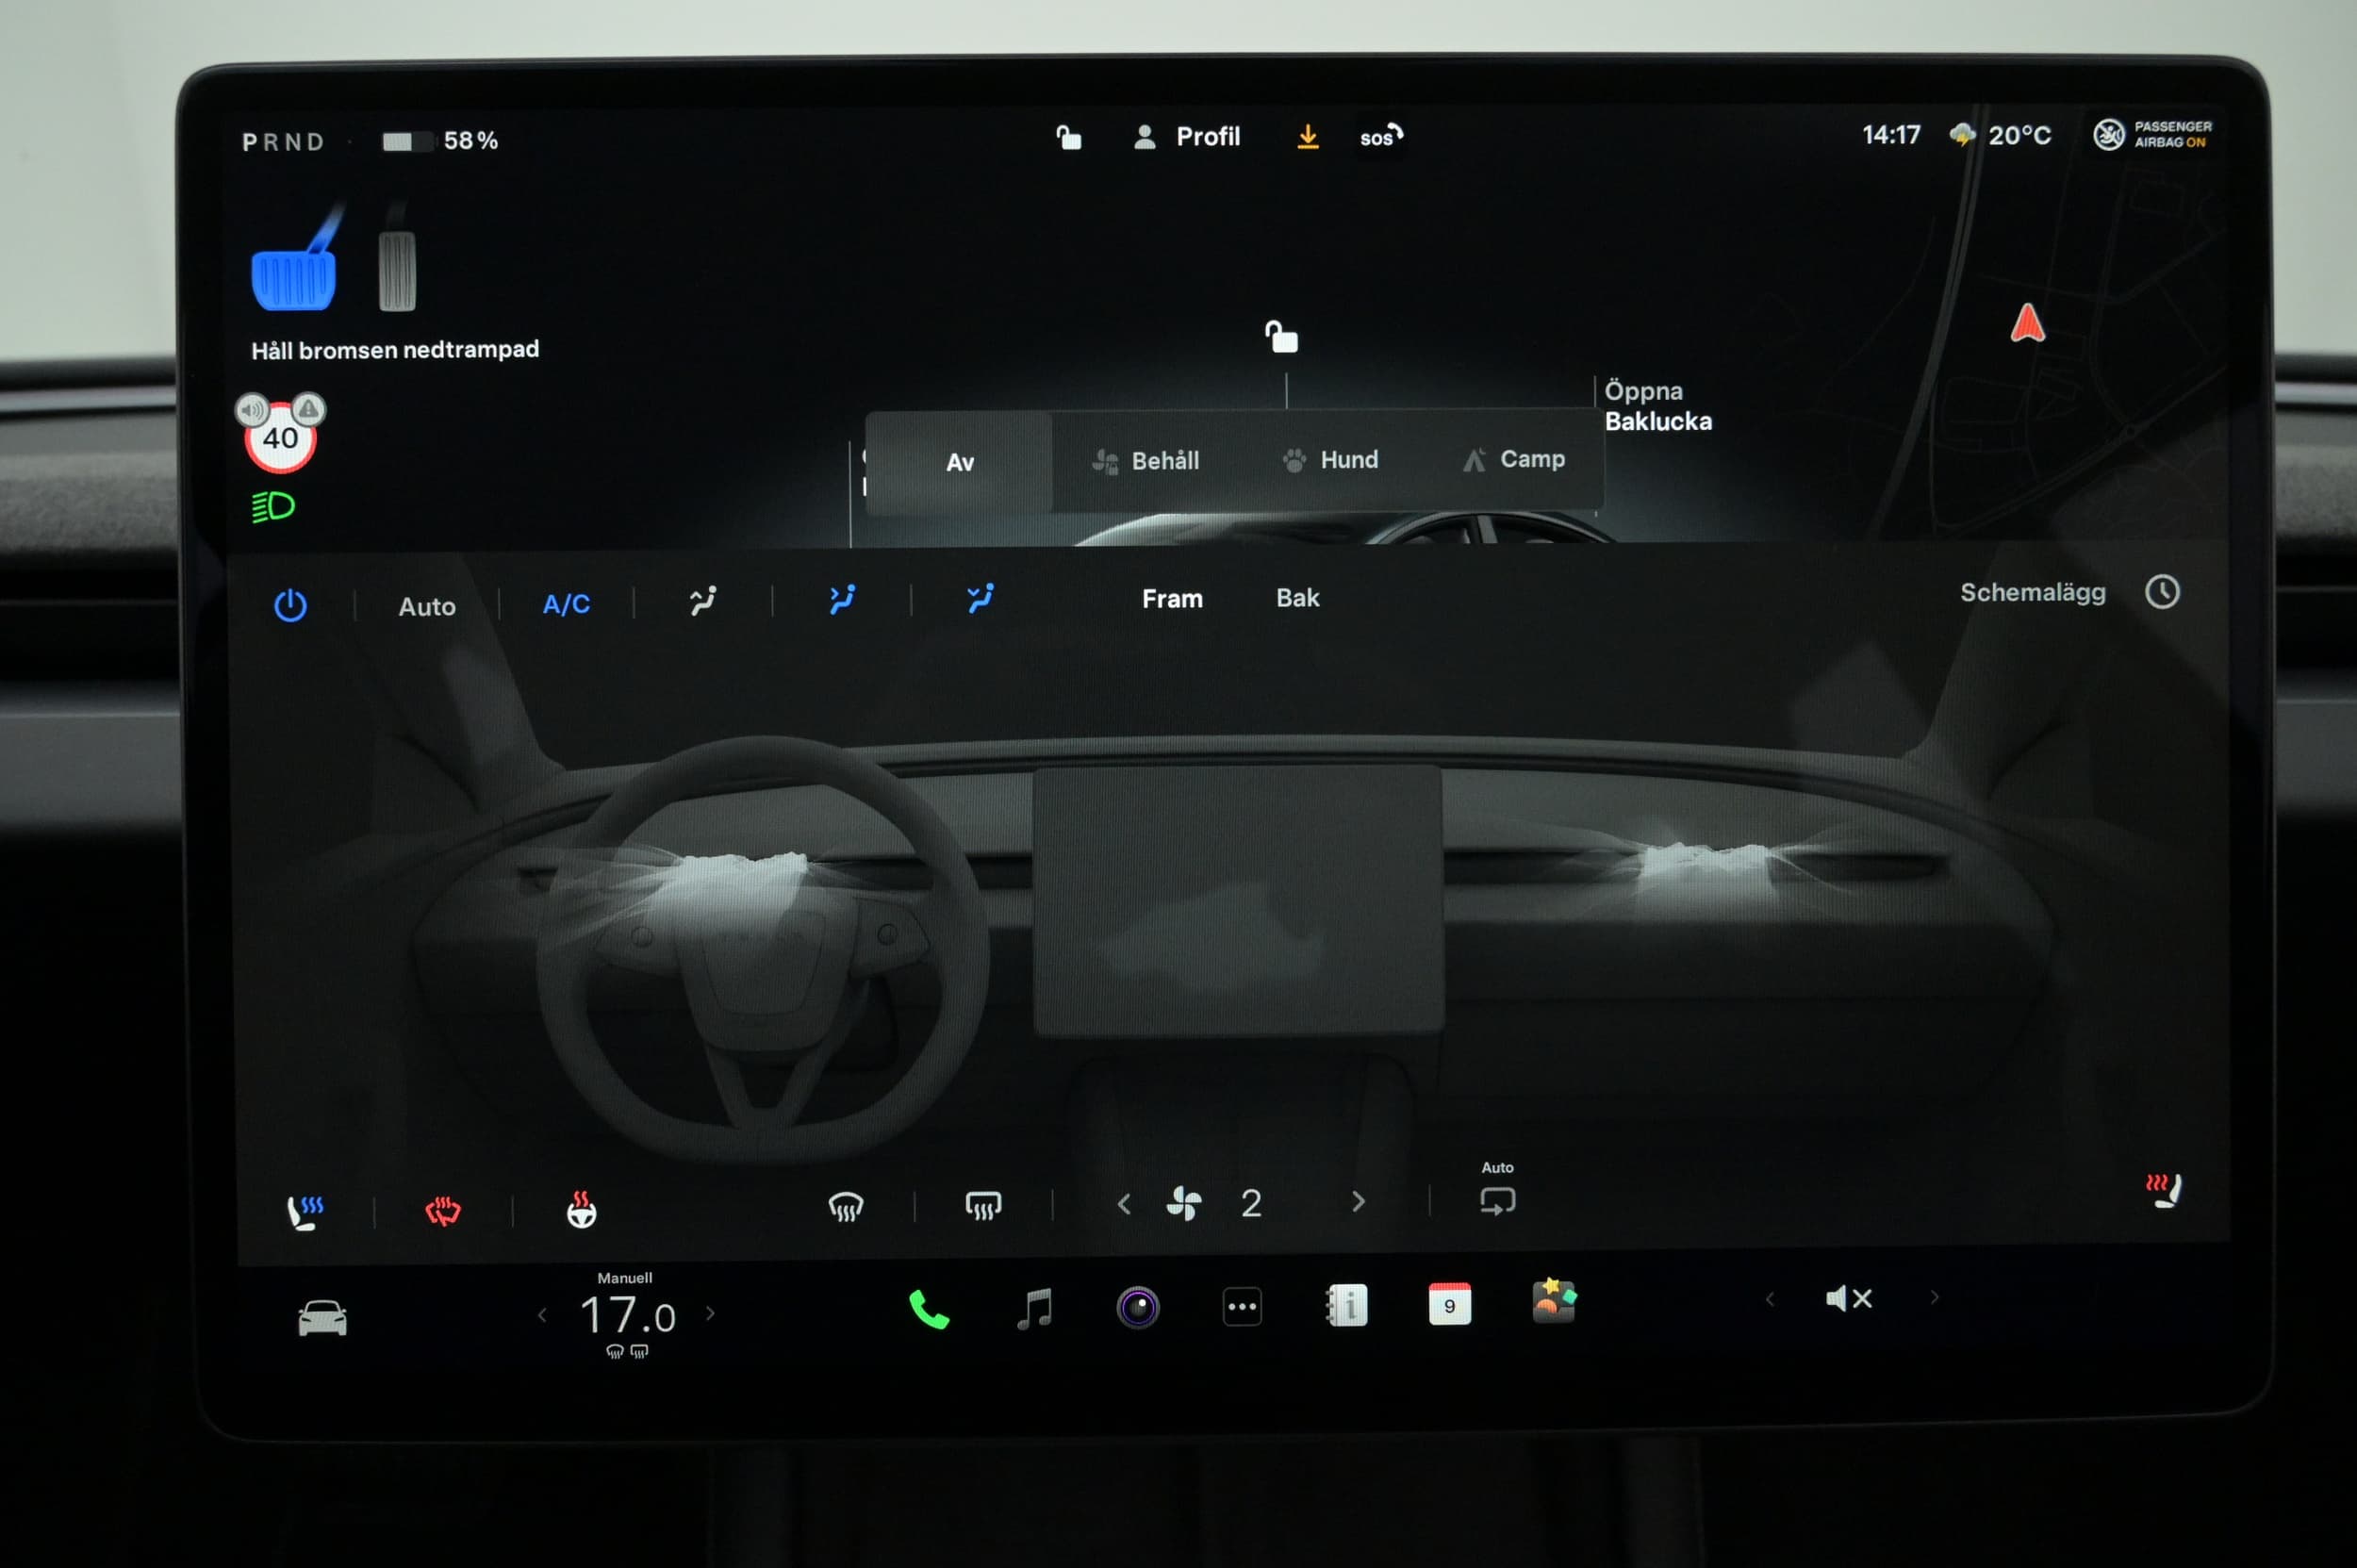Toggle the A/C button
Viewport: 2357px width, 1568px height.
[566, 604]
